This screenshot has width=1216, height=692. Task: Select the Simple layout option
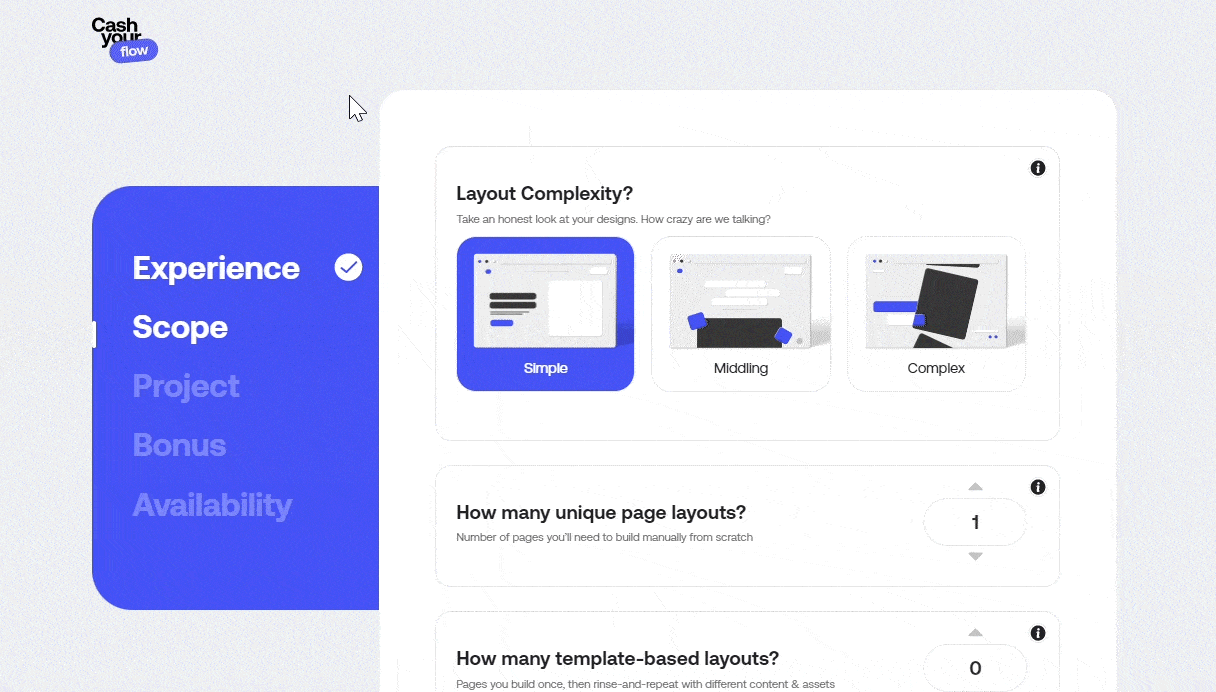545,313
